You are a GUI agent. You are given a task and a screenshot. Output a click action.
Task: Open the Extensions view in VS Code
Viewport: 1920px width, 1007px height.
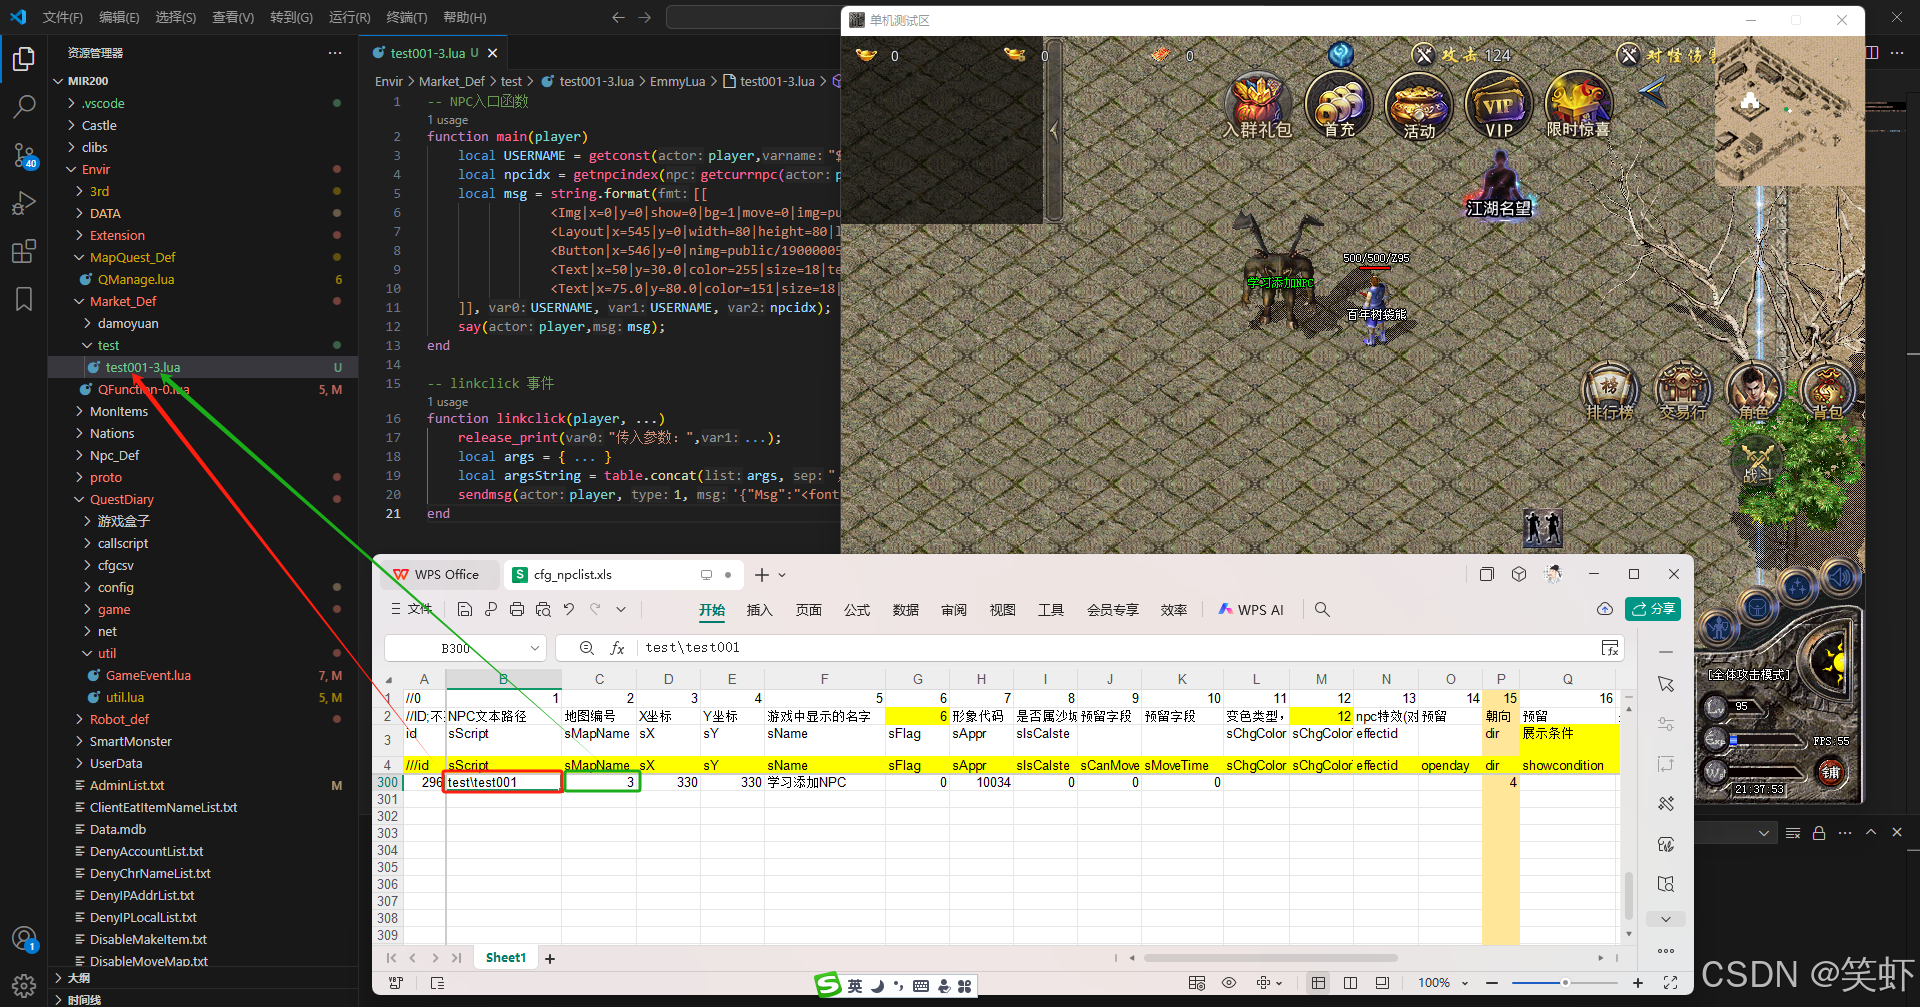[x=24, y=251]
